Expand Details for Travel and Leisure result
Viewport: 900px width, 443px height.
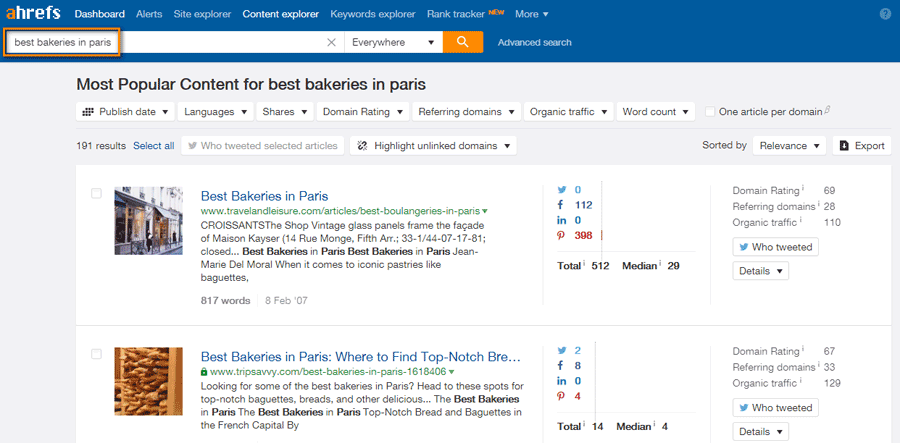[761, 271]
